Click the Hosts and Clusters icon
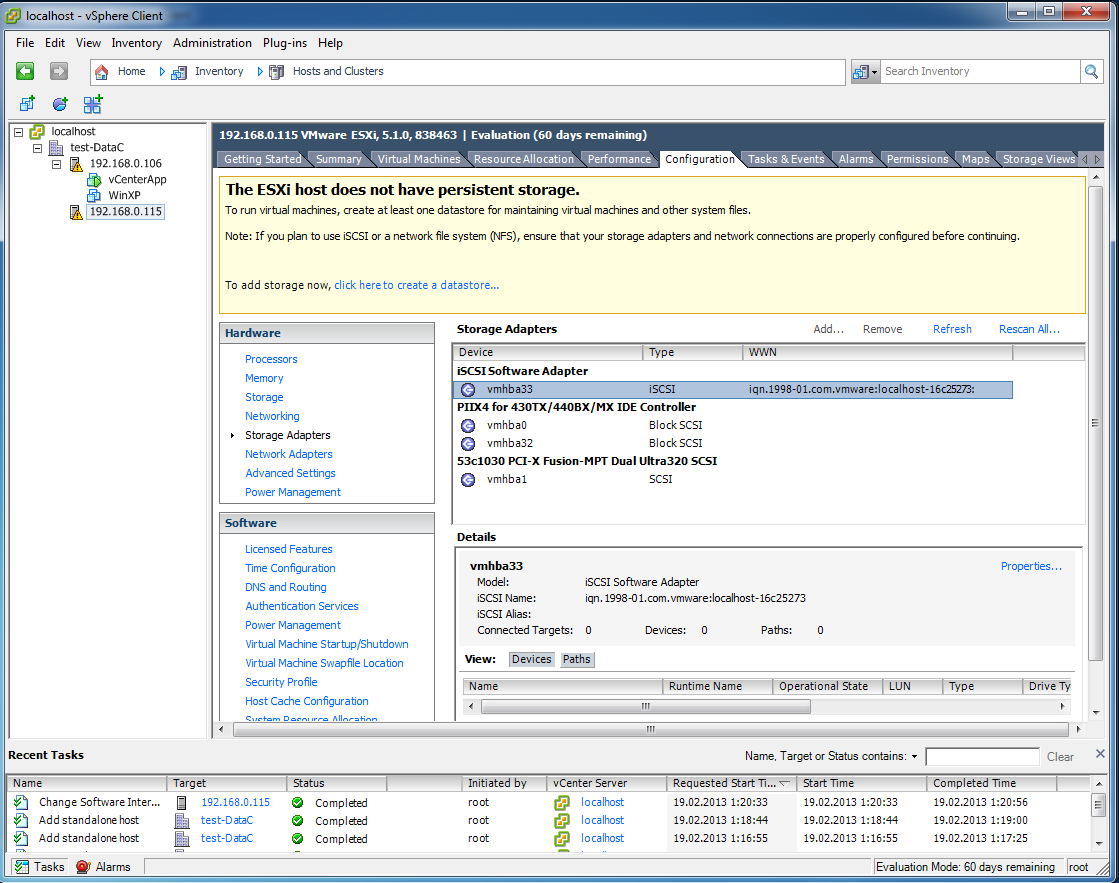1119x883 pixels. [x=276, y=72]
